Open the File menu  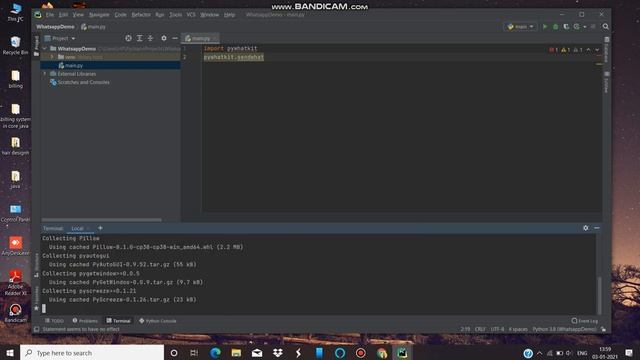pyautogui.click(x=50, y=15)
